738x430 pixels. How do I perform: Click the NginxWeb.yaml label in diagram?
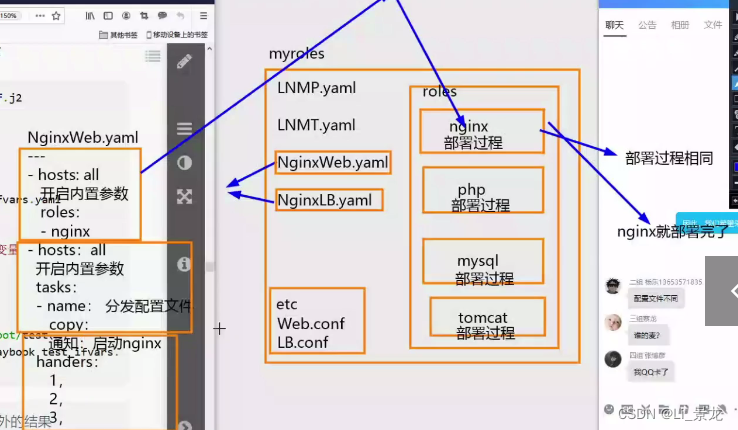pos(333,163)
